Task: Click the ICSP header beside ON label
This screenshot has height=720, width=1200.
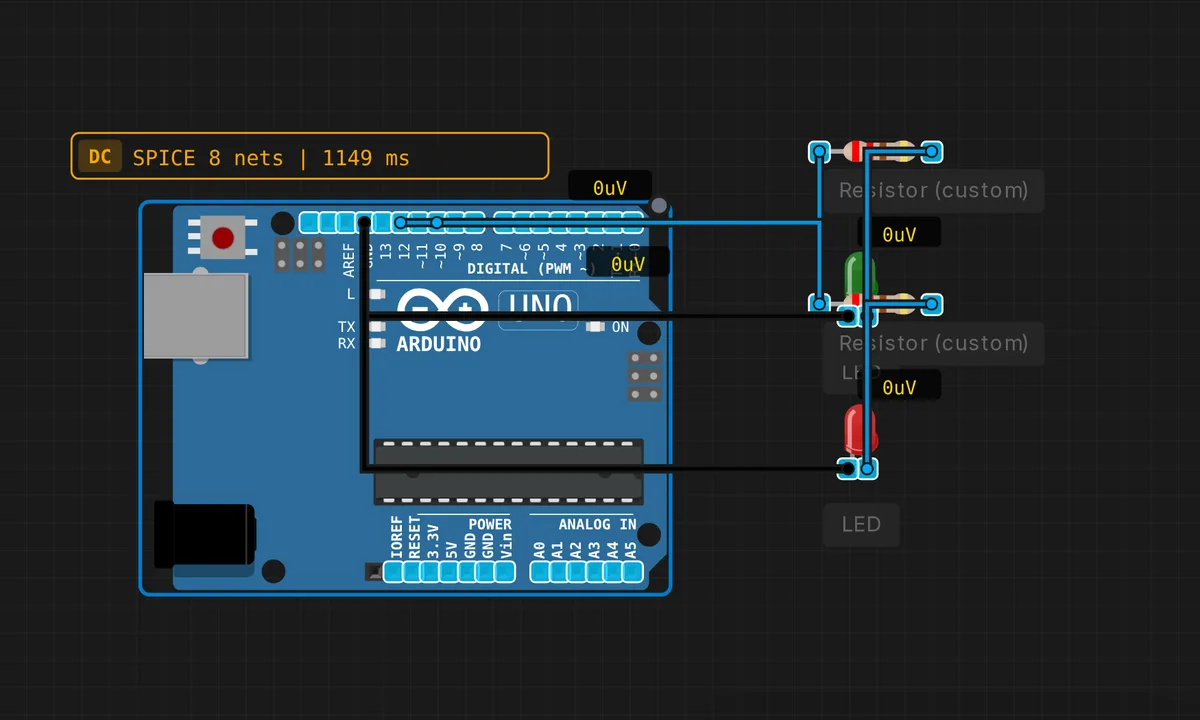Action: [645, 376]
